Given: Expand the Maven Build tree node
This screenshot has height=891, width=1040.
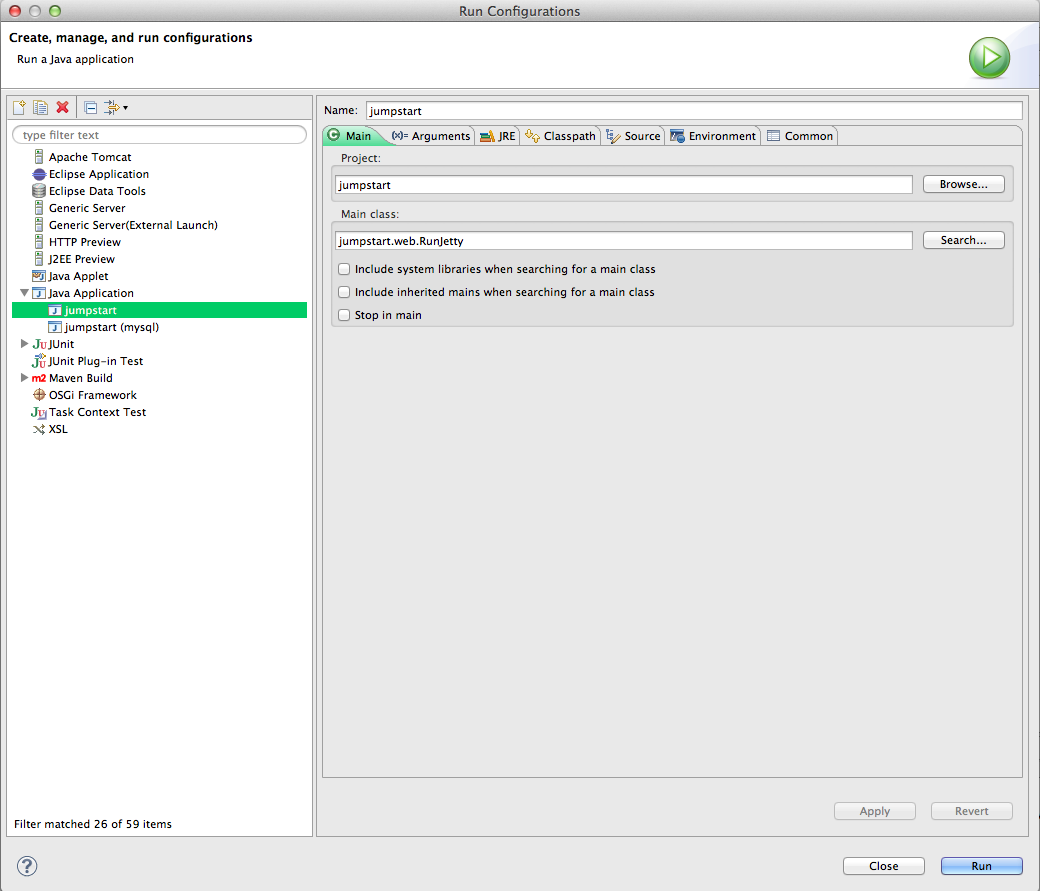Looking at the screenshot, I should coord(25,377).
